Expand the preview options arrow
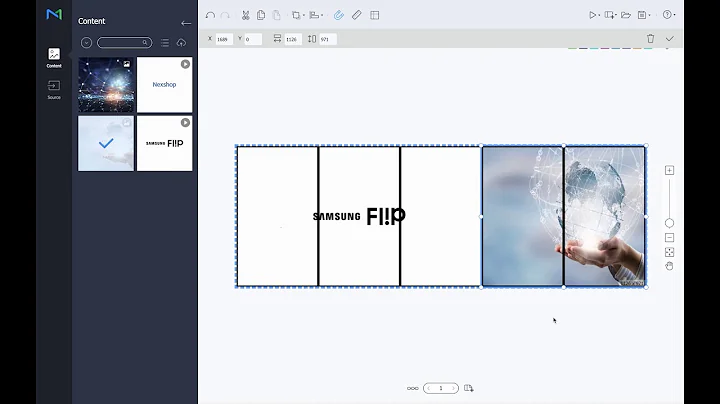This screenshot has width=720, height=404. [x=599, y=16]
